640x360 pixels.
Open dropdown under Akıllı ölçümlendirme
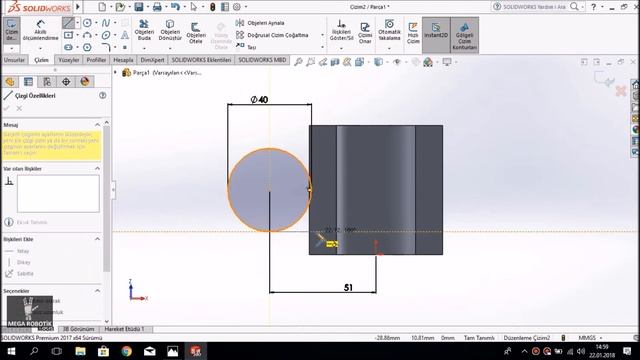40,49
